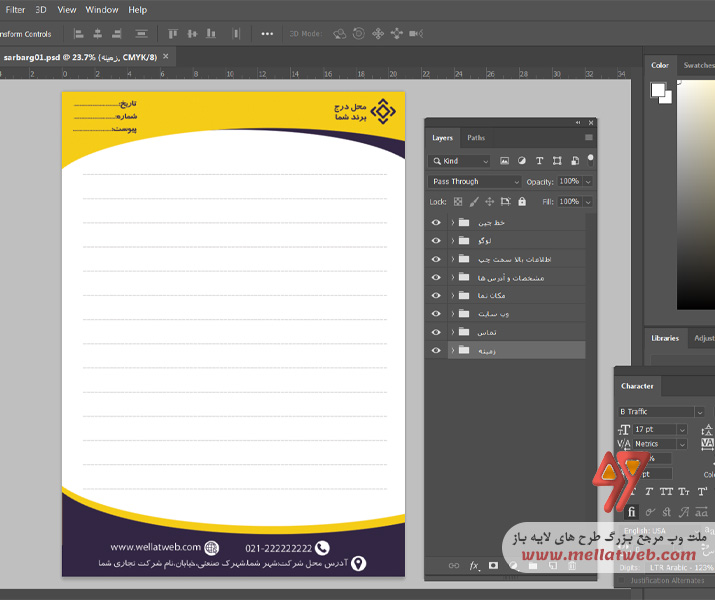Viewport: 715px width, 600px height.
Task: Toggle the layer filtering on/off switch
Action: pyautogui.click(x=591, y=160)
